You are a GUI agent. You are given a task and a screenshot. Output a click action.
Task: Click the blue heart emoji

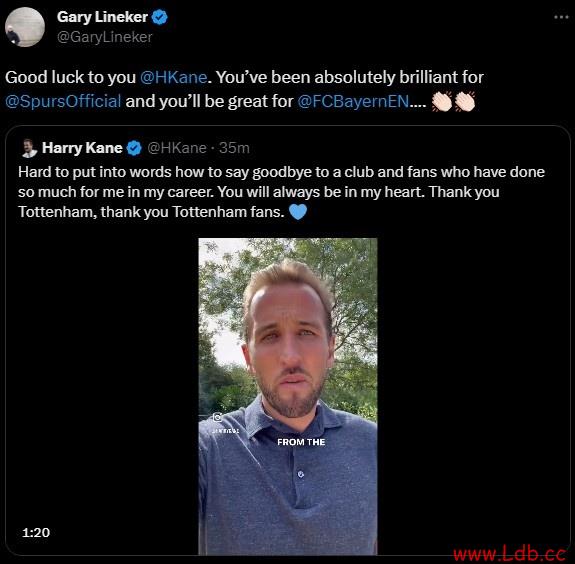(x=298, y=212)
